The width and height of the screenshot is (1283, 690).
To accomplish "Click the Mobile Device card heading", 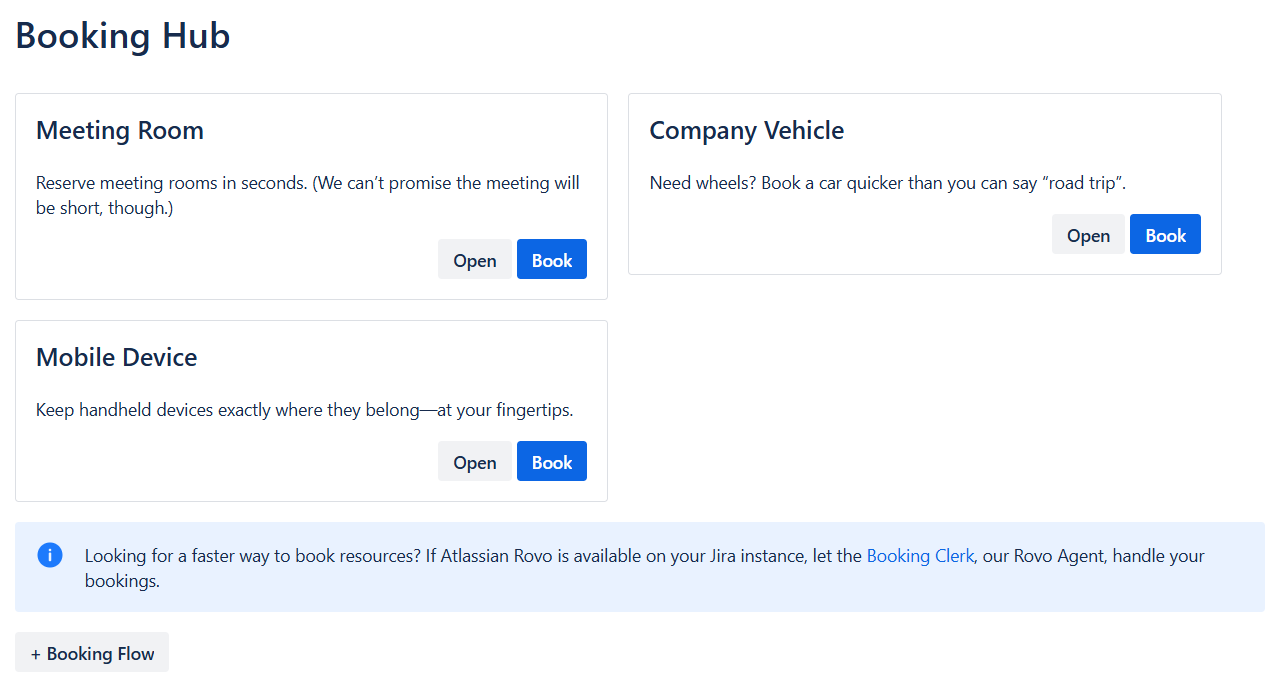I will pyautogui.click(x=116, y=357).
